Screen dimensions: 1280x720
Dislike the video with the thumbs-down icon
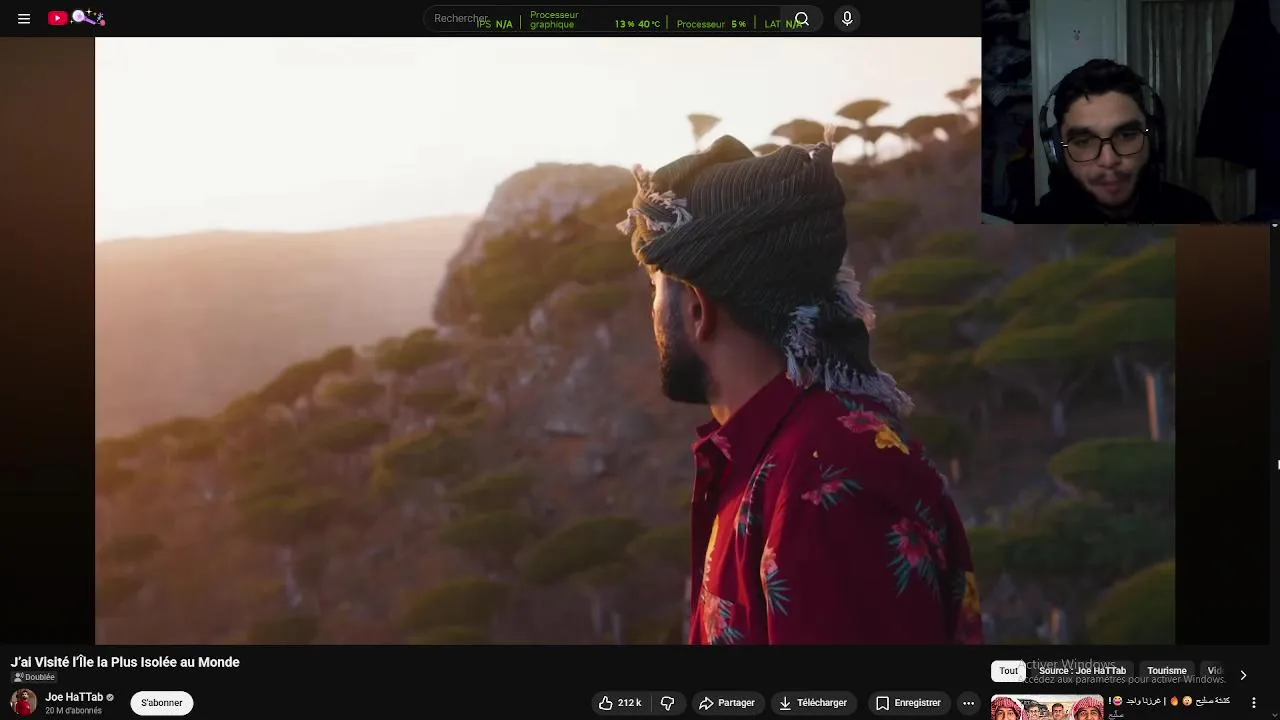click(668, 703)
